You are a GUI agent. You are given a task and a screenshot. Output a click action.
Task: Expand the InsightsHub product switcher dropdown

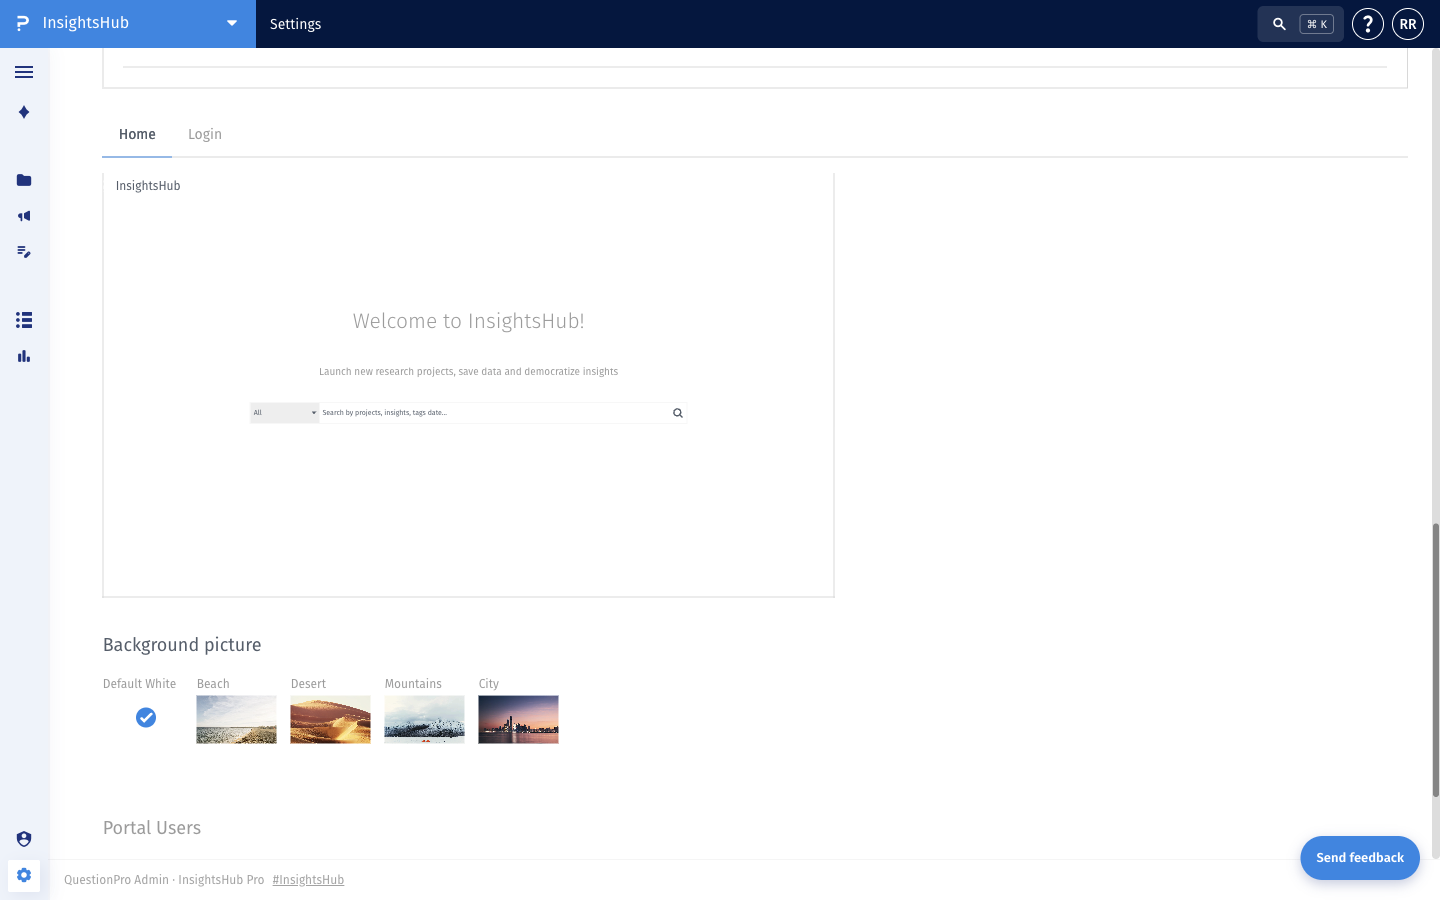pyautogui.click(x=232, y=24)
